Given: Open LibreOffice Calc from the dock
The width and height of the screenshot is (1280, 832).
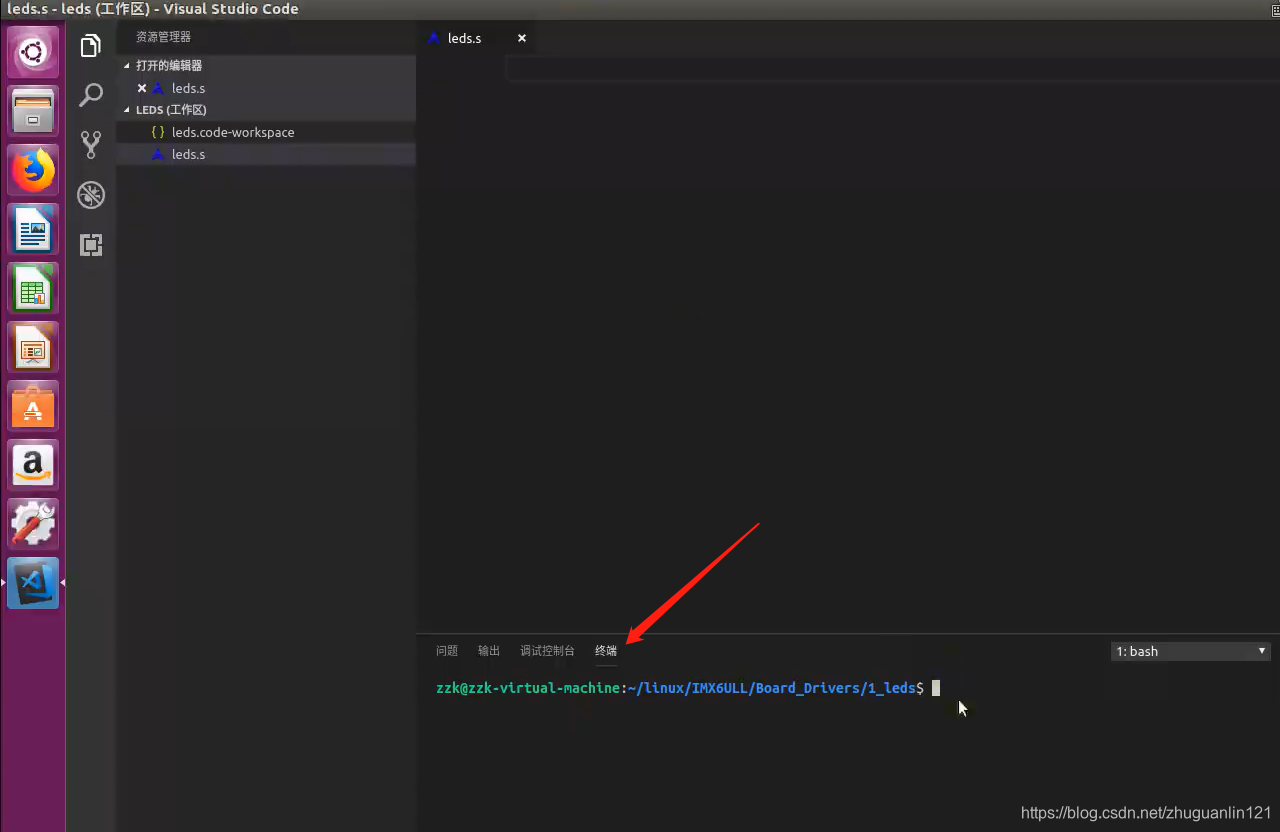Looking at the screenshot, I should tap(33, 288).
